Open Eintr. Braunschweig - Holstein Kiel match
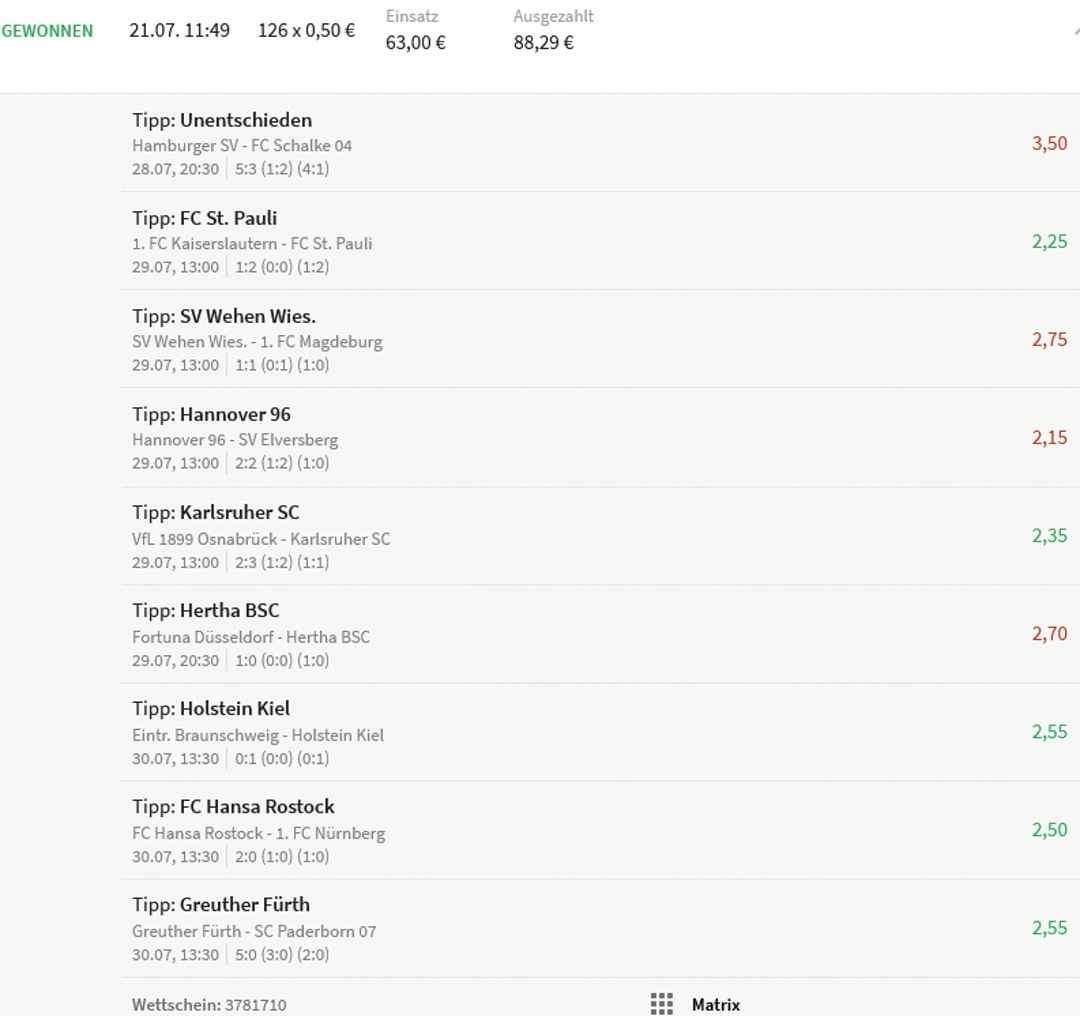Screen dimensions: 1080x1016 click(258, 735)
